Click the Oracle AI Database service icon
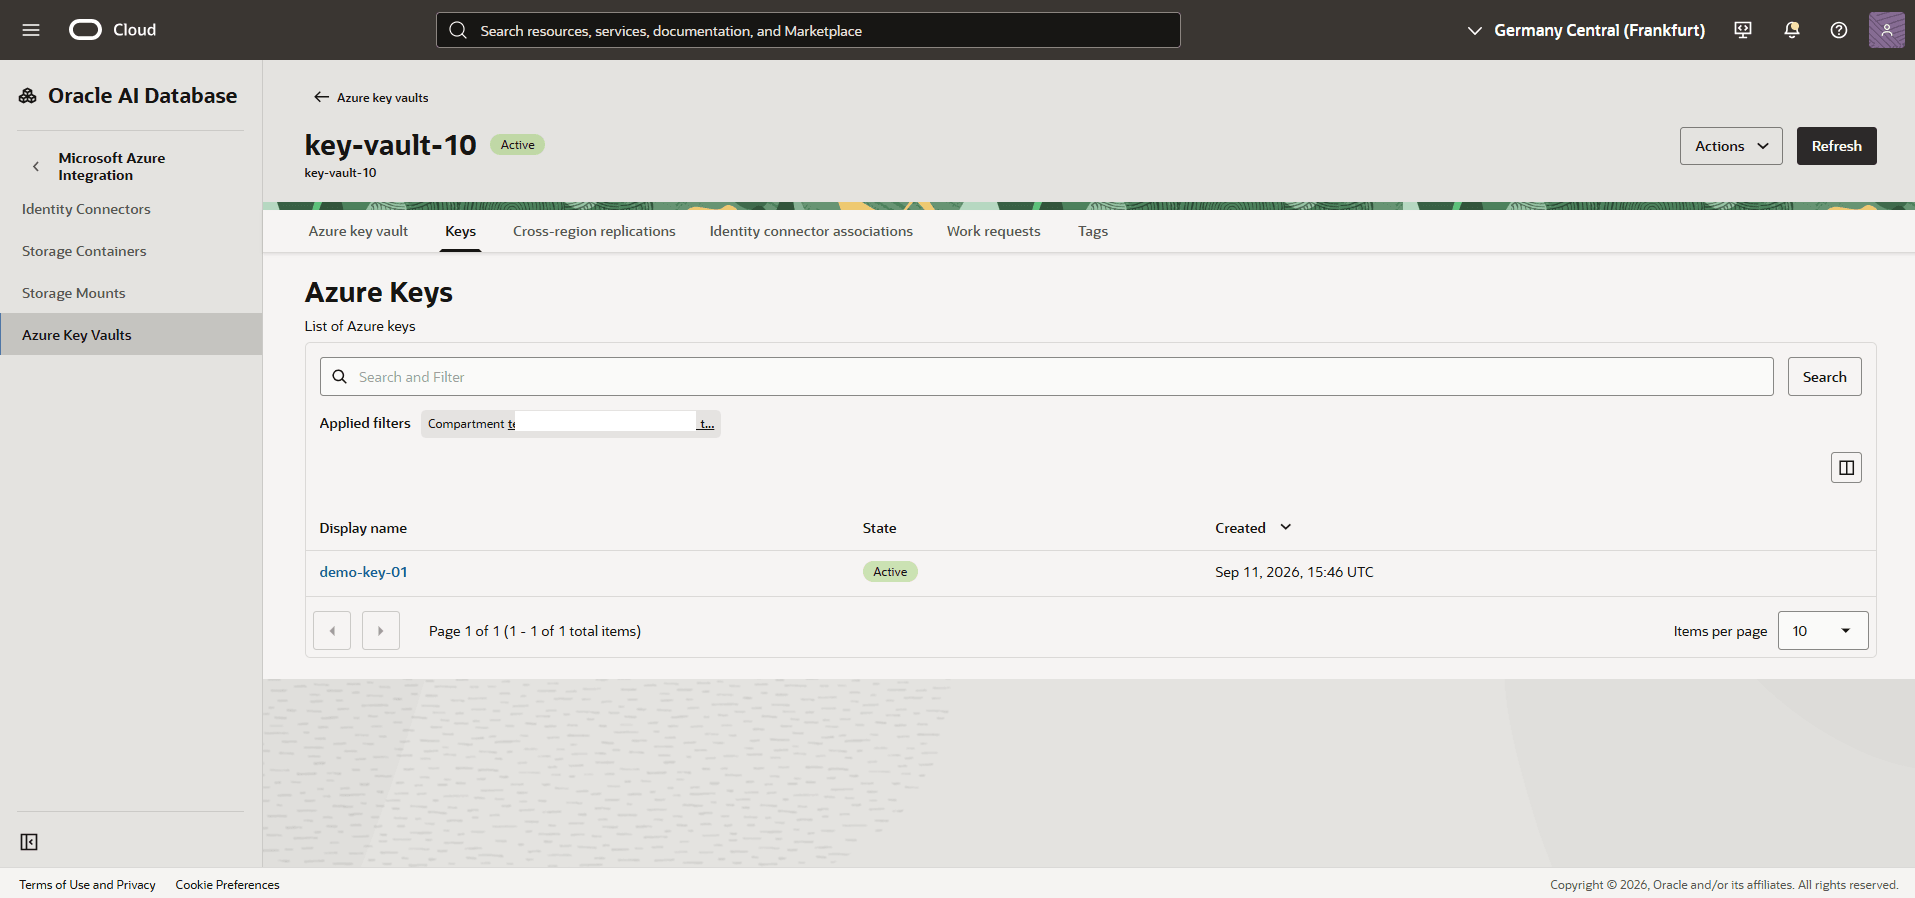 tap(28, 96)
